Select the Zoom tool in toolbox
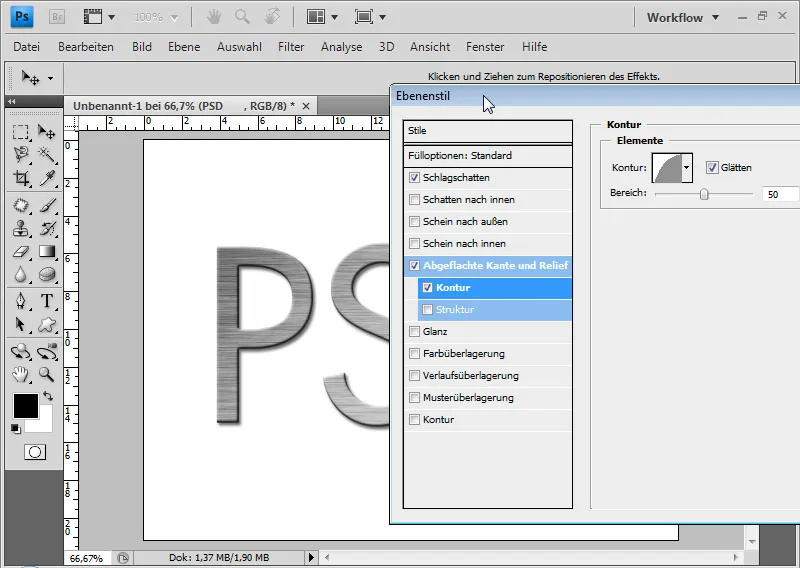 (x=46, y=375)
